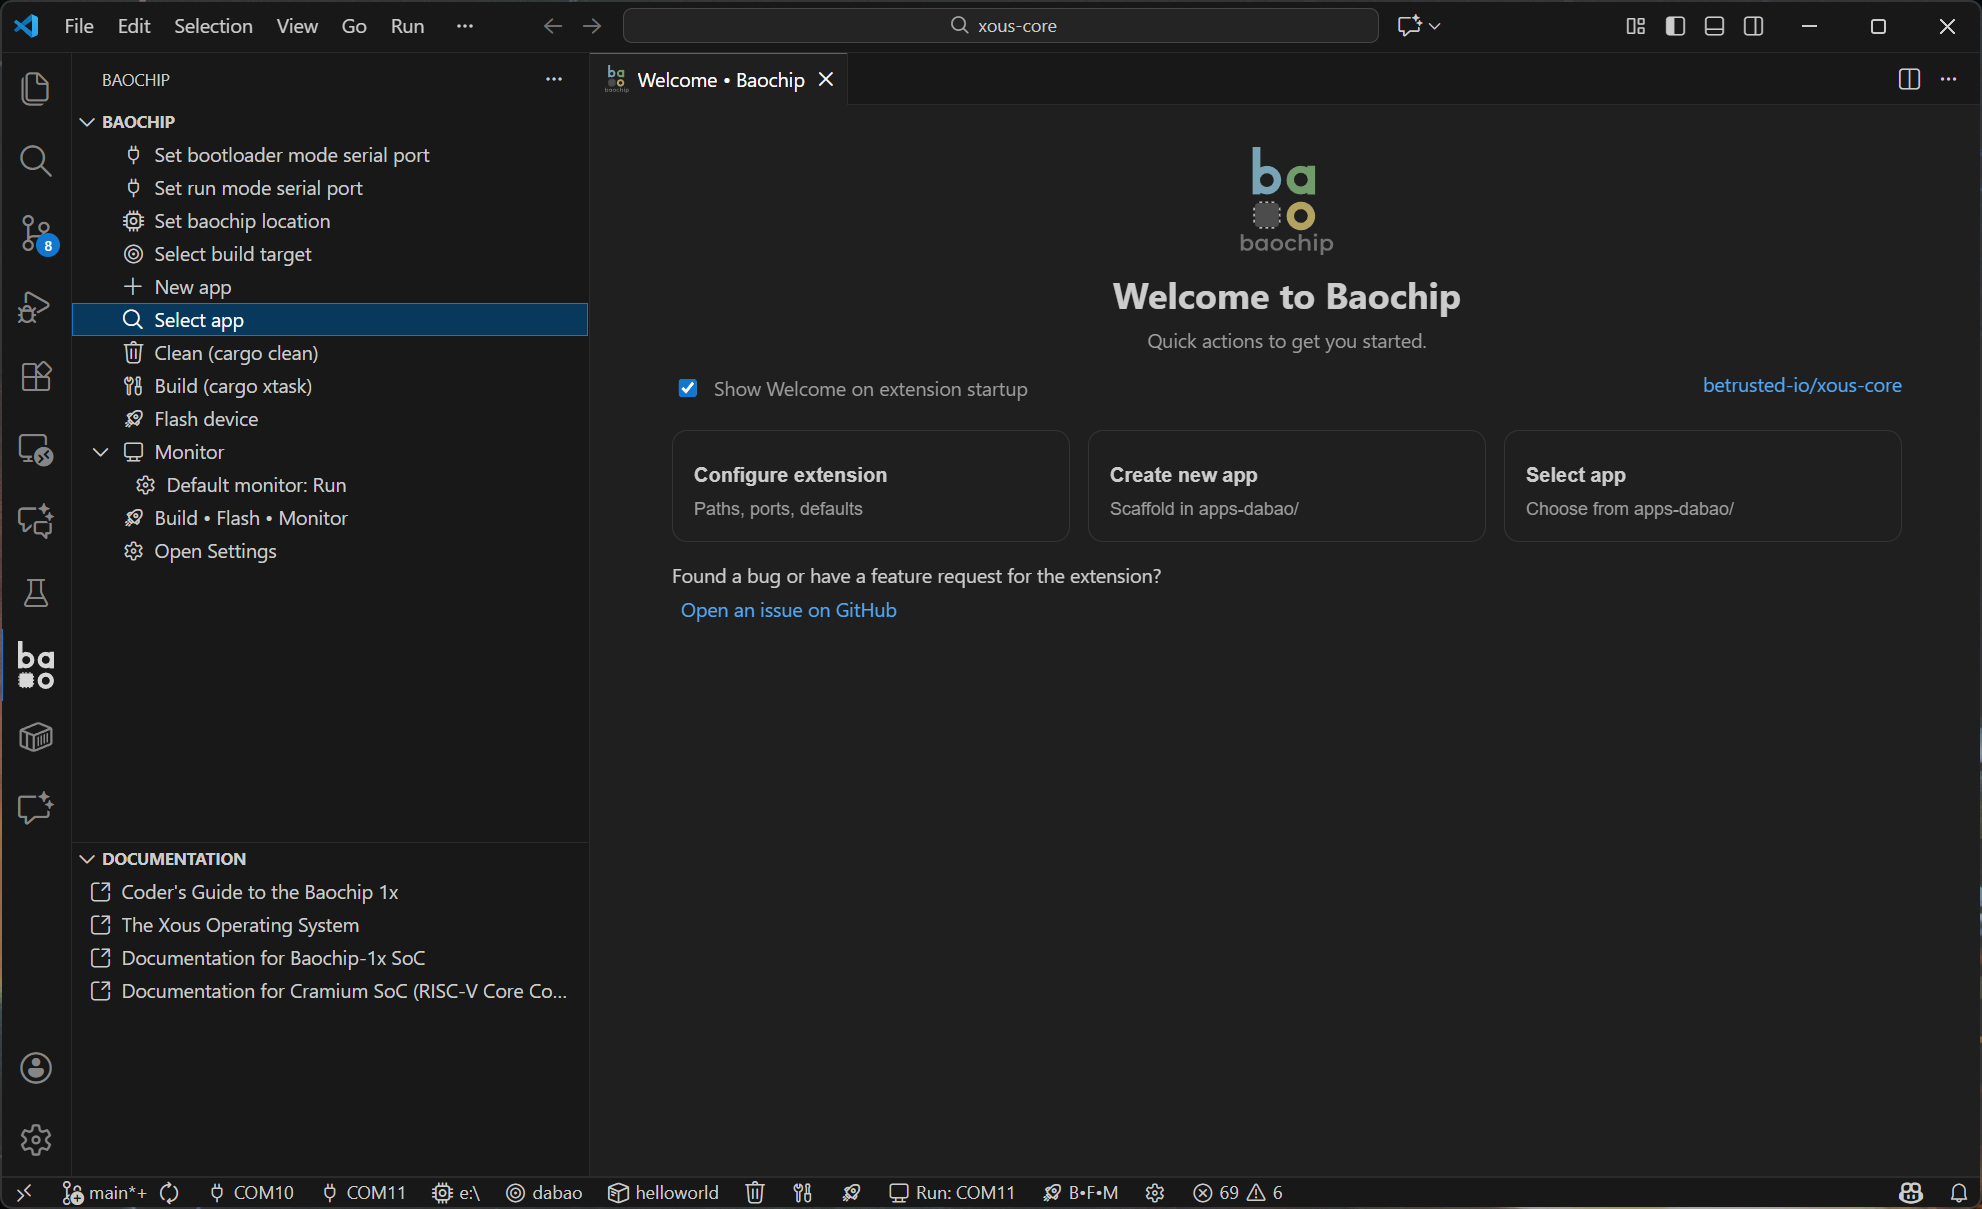Click the Create new app card
1982x1209 pixels.
point(1286,486)
